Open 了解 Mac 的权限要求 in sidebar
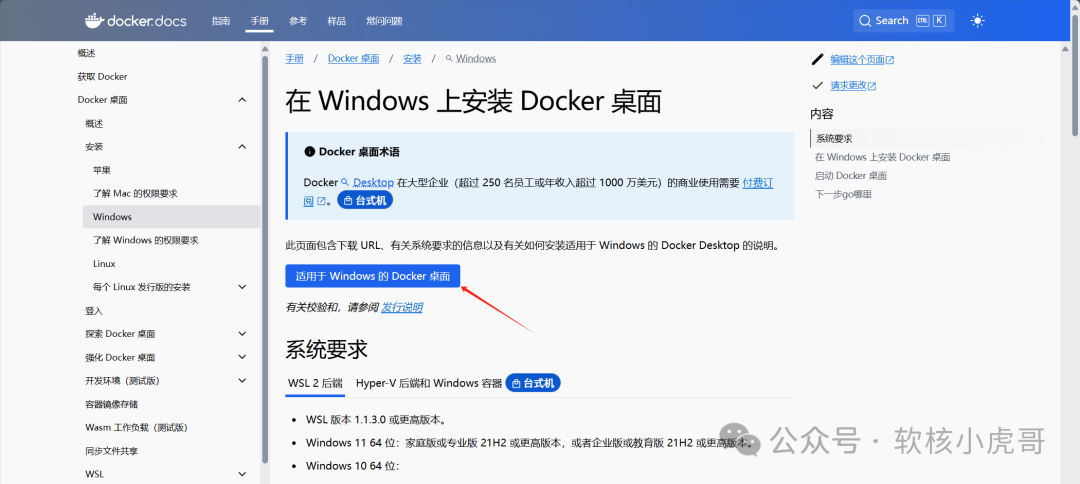Image resolution: width=1080 pixels, height=484 pixels. tap(135, 193)
